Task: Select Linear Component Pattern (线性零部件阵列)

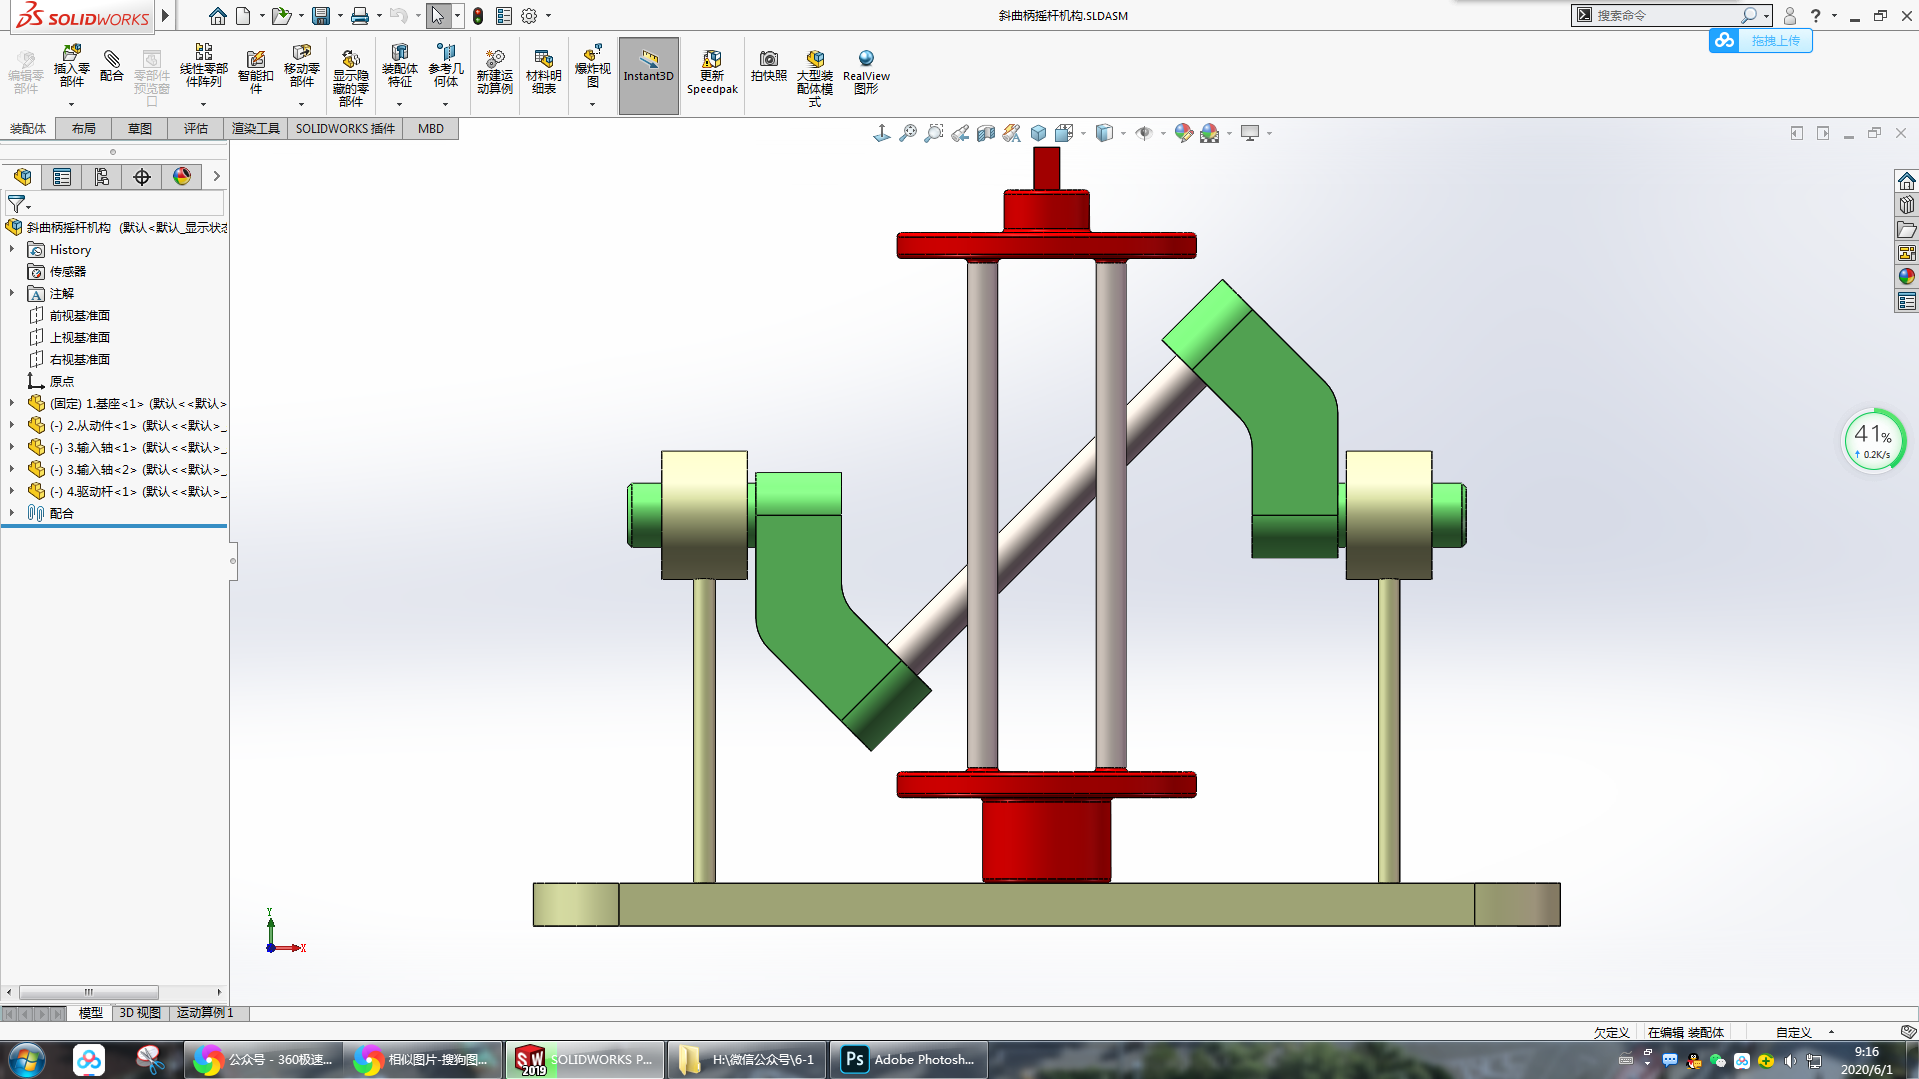Action: tap(203, 68)
